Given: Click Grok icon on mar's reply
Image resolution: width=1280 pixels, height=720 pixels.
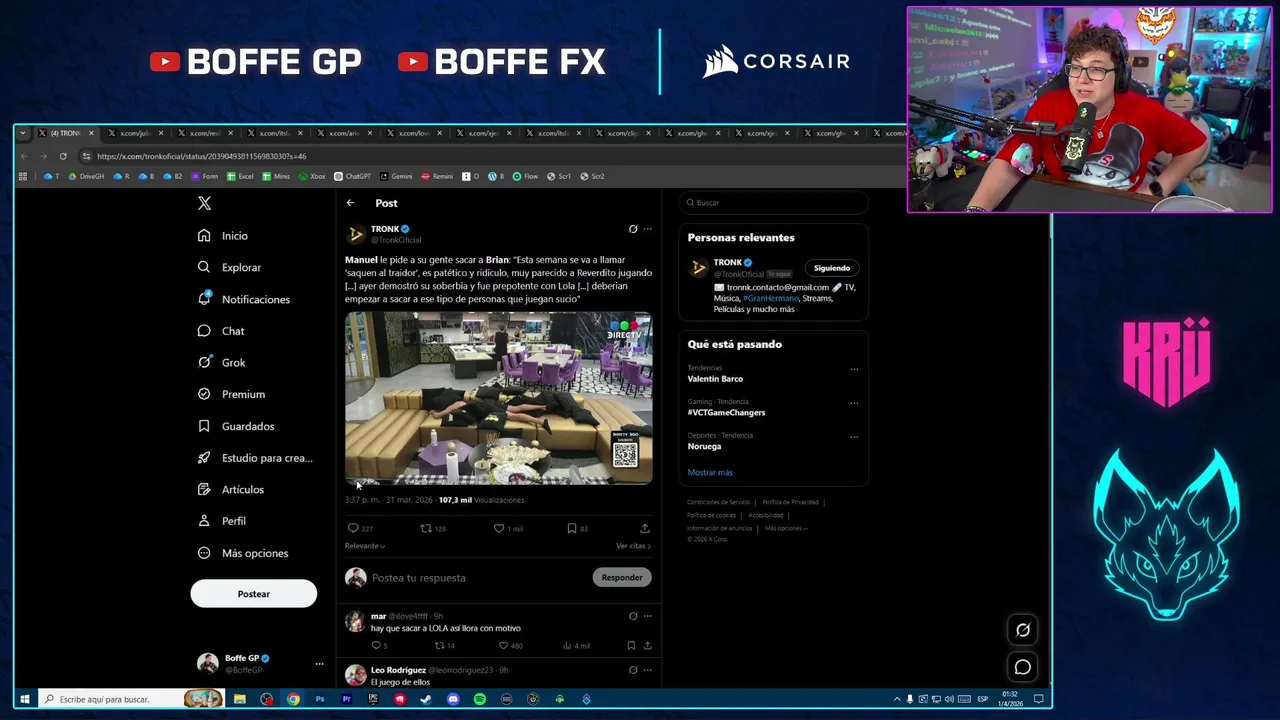Looking at the screenshot, I should click(x=633, y=616).
